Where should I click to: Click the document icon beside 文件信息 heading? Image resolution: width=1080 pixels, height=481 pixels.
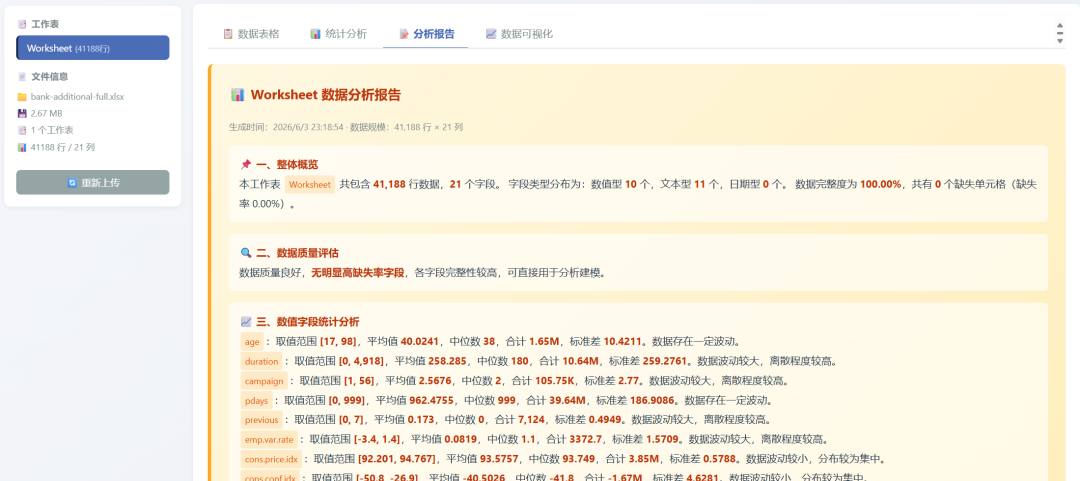point(22,77)
